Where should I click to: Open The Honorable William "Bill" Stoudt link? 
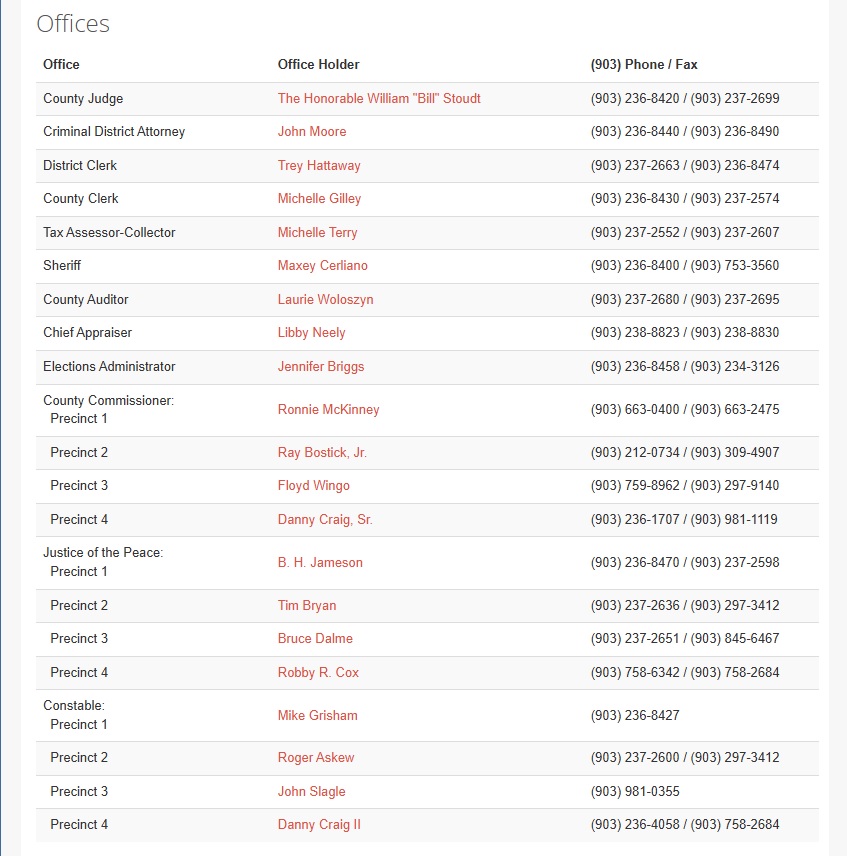(x=379, y=98)
